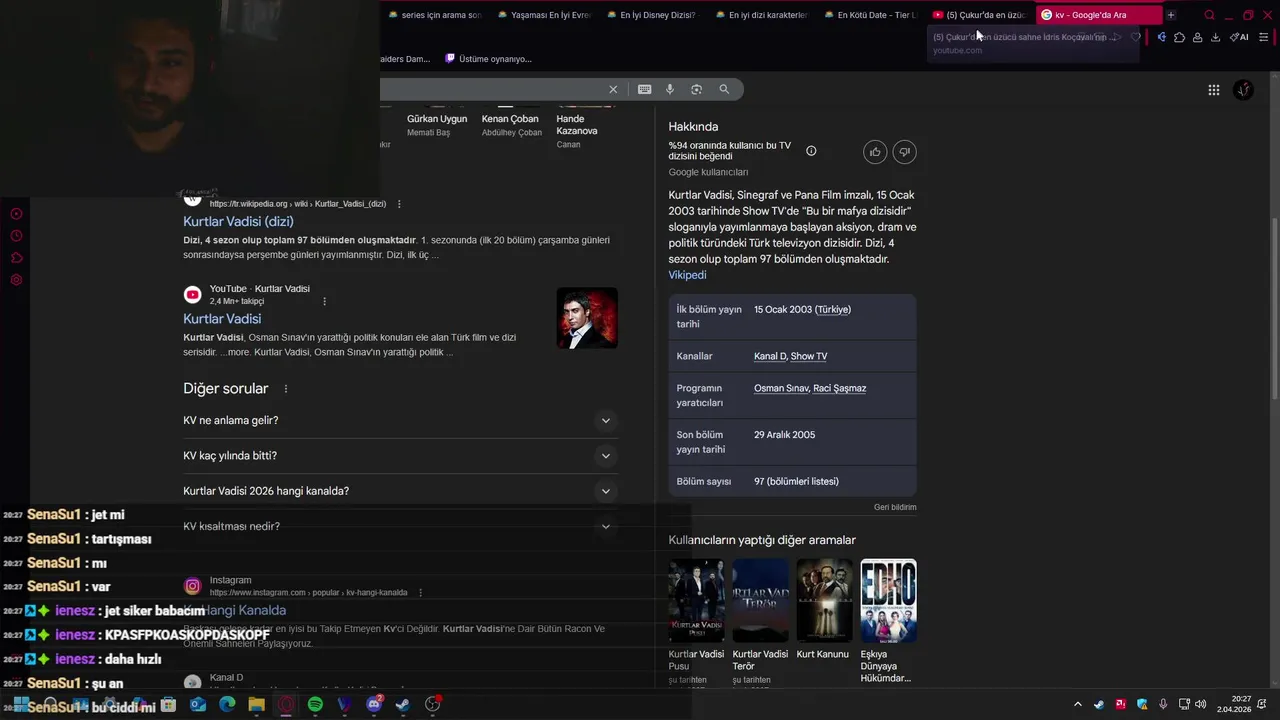
Task: Open the Kanal D link in Kanallar
Action: tap(769, 356)
